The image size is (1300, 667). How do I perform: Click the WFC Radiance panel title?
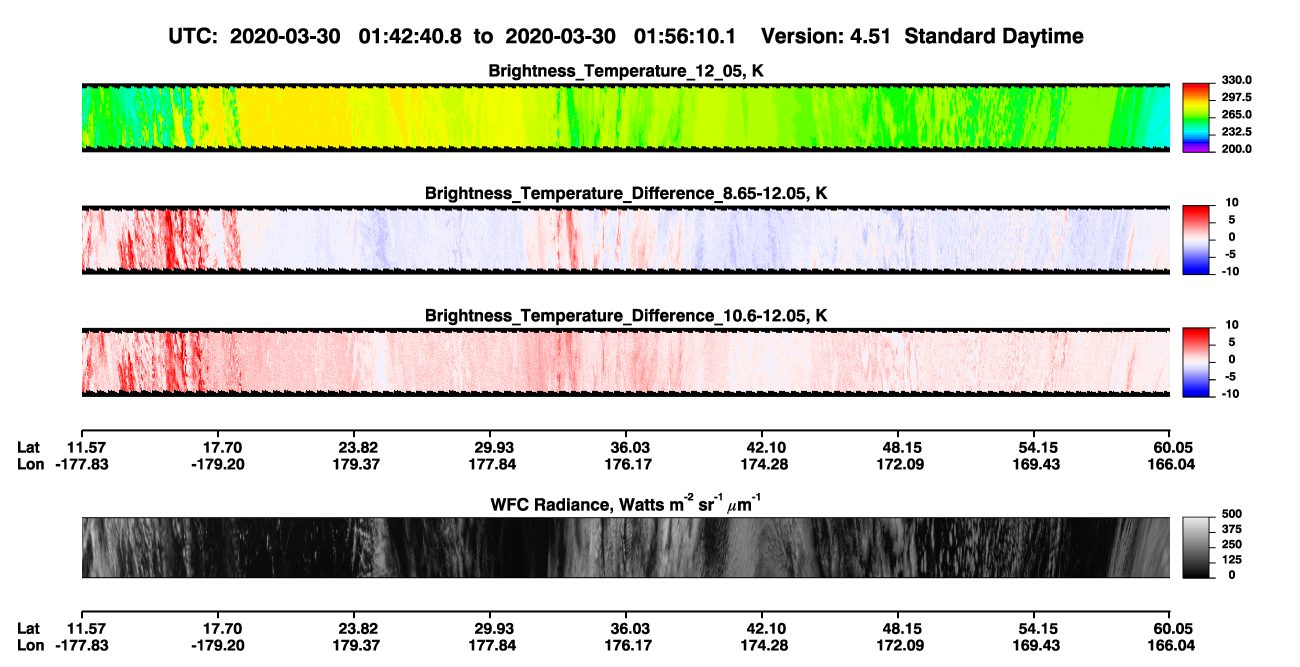click(626, 504)
